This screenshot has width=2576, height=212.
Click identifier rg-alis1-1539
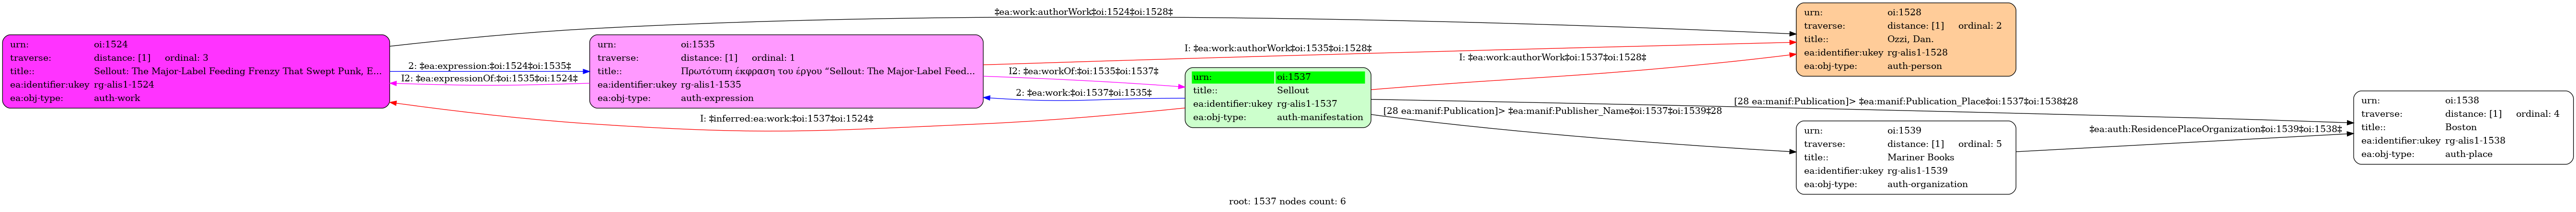[x=1917, y=170]
